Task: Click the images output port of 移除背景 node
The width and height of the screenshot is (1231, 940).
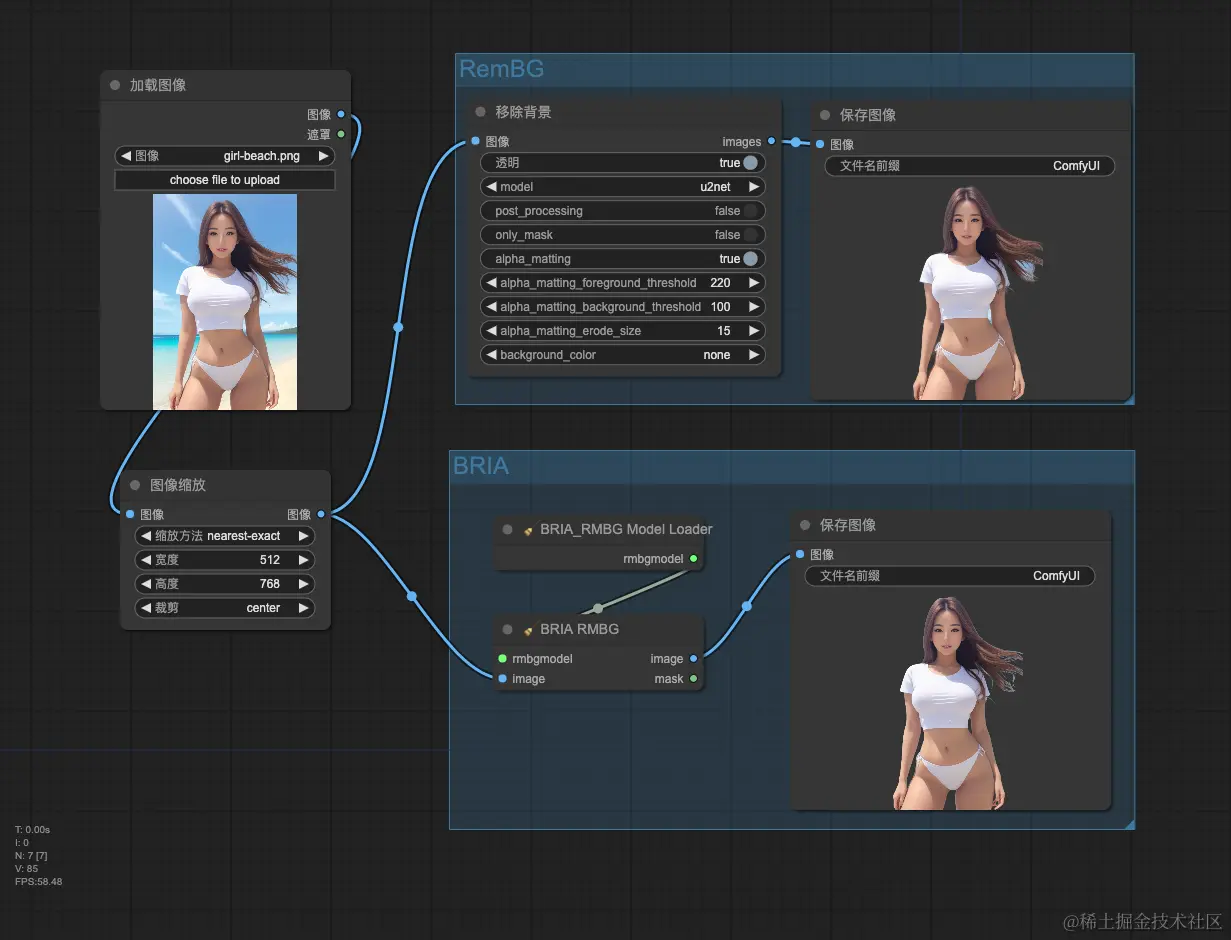Action: coord(771,141)
